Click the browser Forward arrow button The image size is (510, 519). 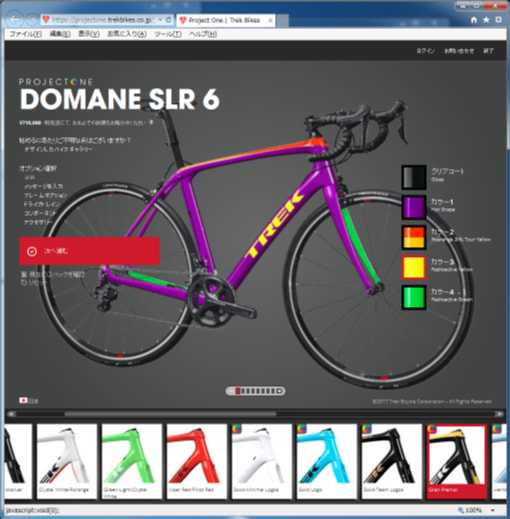[32, 20]
